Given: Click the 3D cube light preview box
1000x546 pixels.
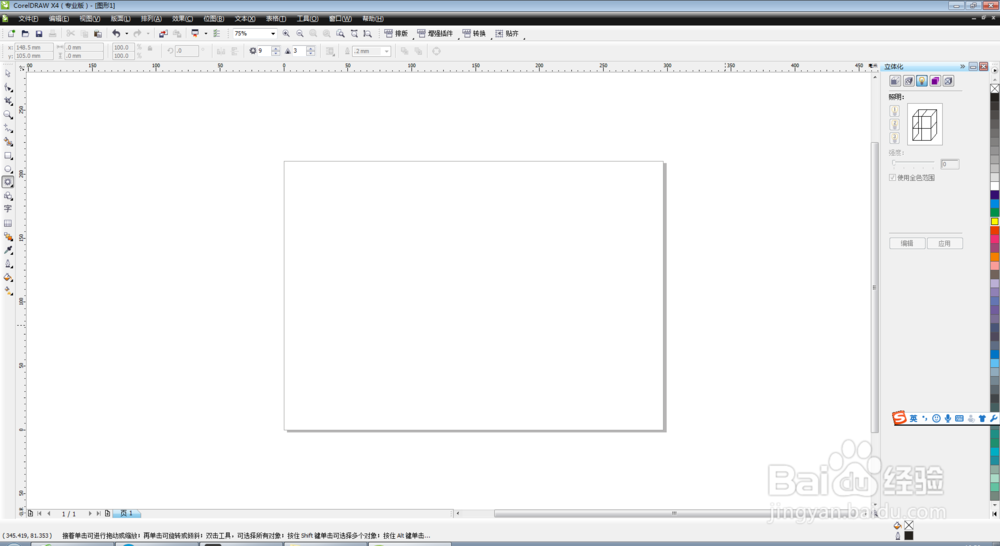Looking at the screenshot, I should click(925, 124).
